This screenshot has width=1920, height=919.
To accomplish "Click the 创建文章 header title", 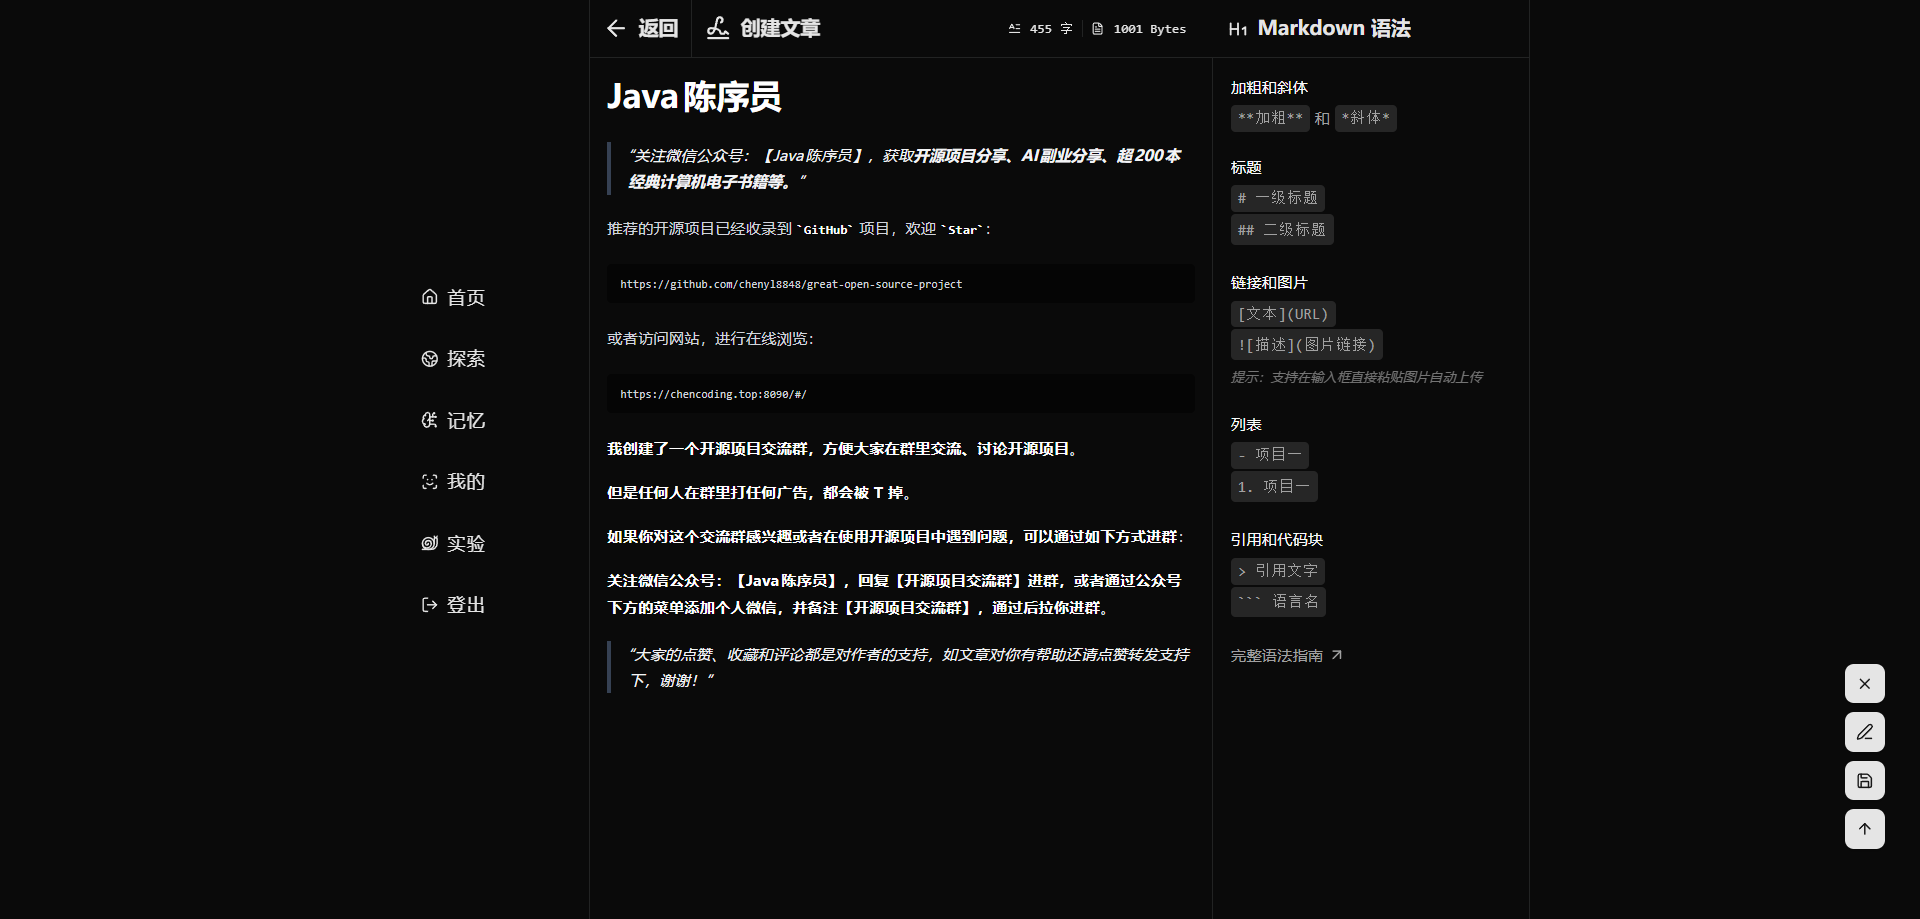I will [x=780, y=28].
